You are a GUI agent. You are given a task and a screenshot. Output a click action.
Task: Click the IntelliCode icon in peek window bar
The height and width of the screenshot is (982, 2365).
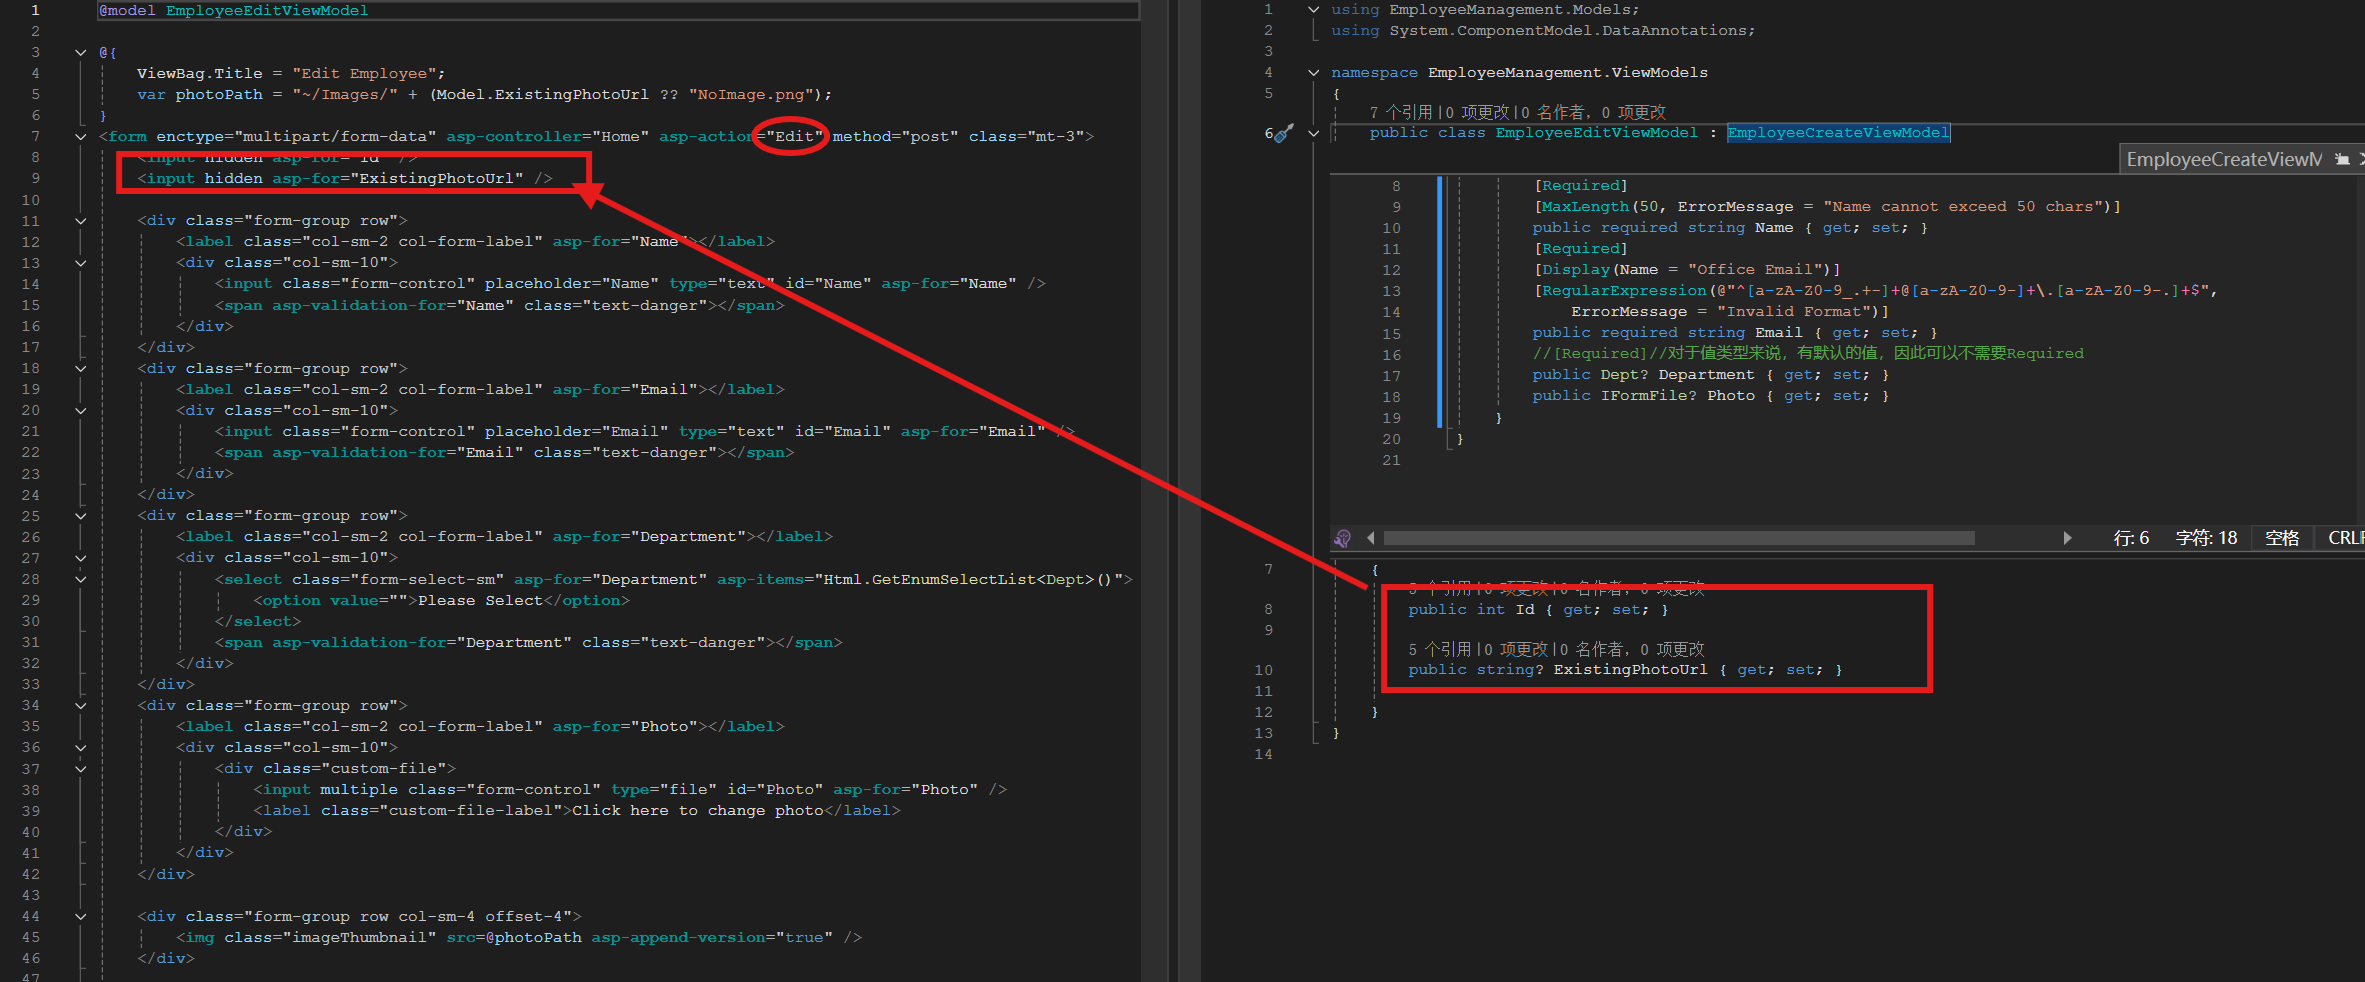(1343, 538)
